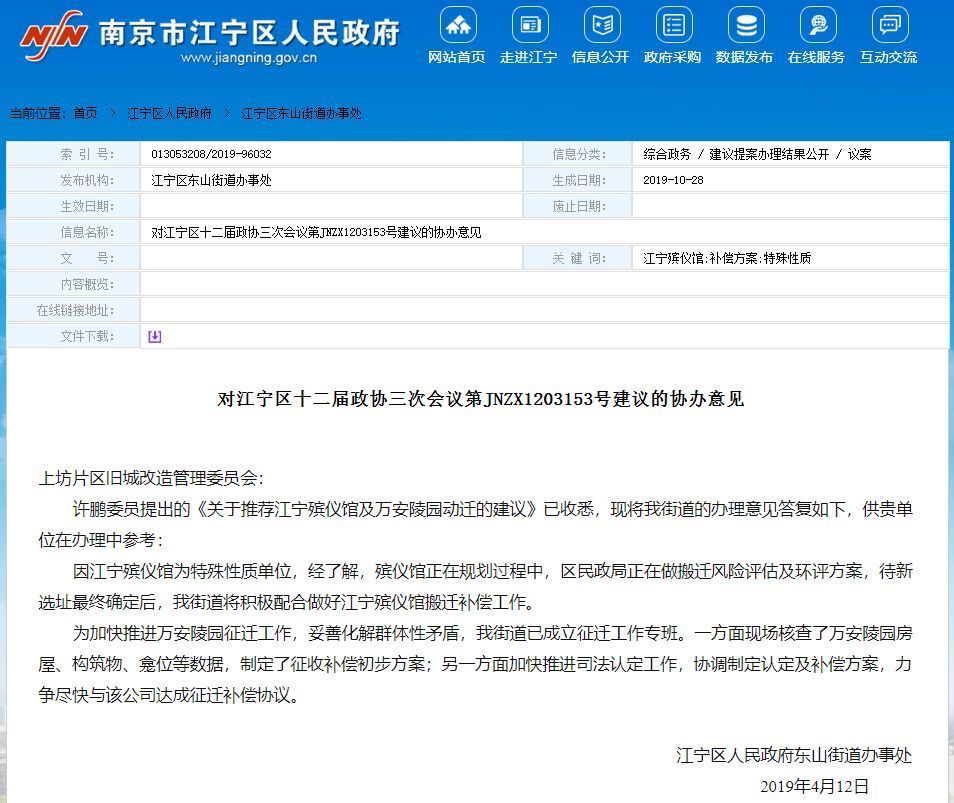Viewport: 954px width, 803px height.
Task: Select index number 013053208/2019-96032
Action: click(211, 155)
